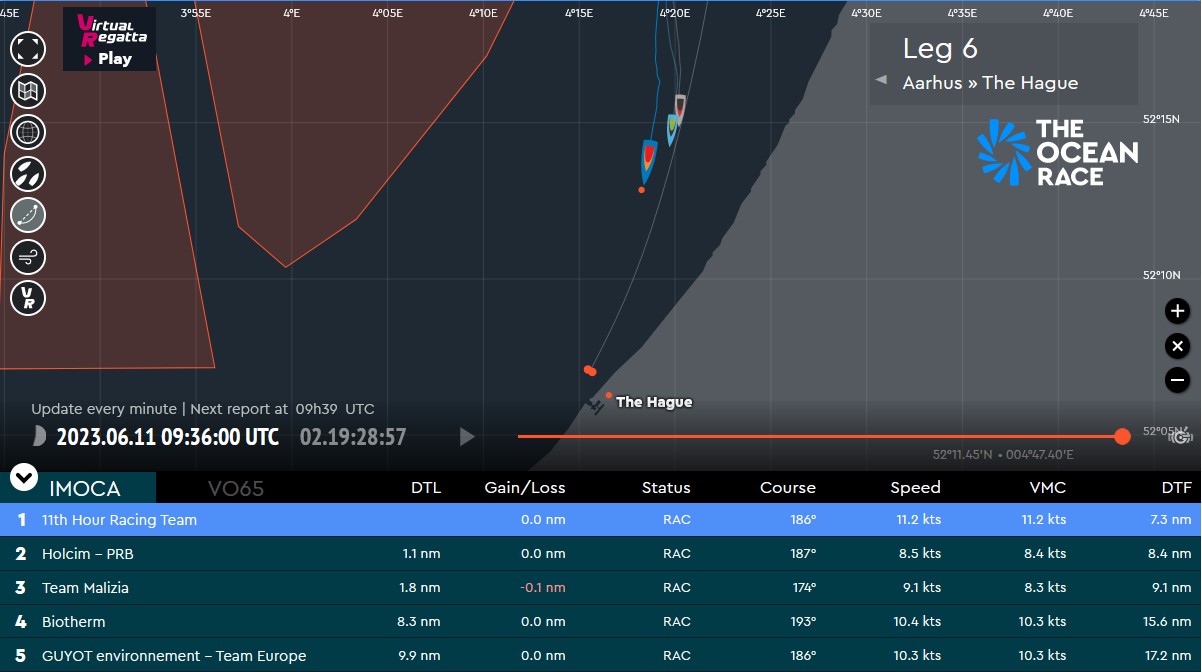Zoom in with the plus button
1202x672 pixels.
[x=1177, y=311]
